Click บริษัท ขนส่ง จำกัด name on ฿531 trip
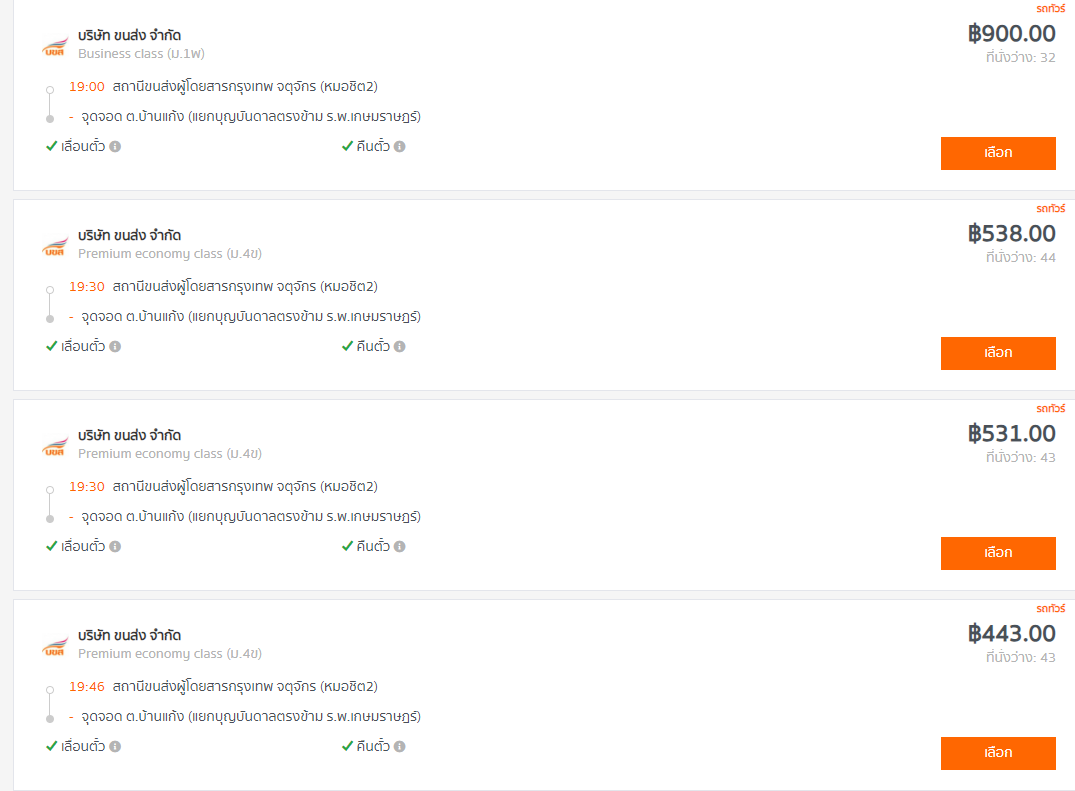The height and width of the screenshot is (791, 1075). pyautogui.click(x=130, y=435)
